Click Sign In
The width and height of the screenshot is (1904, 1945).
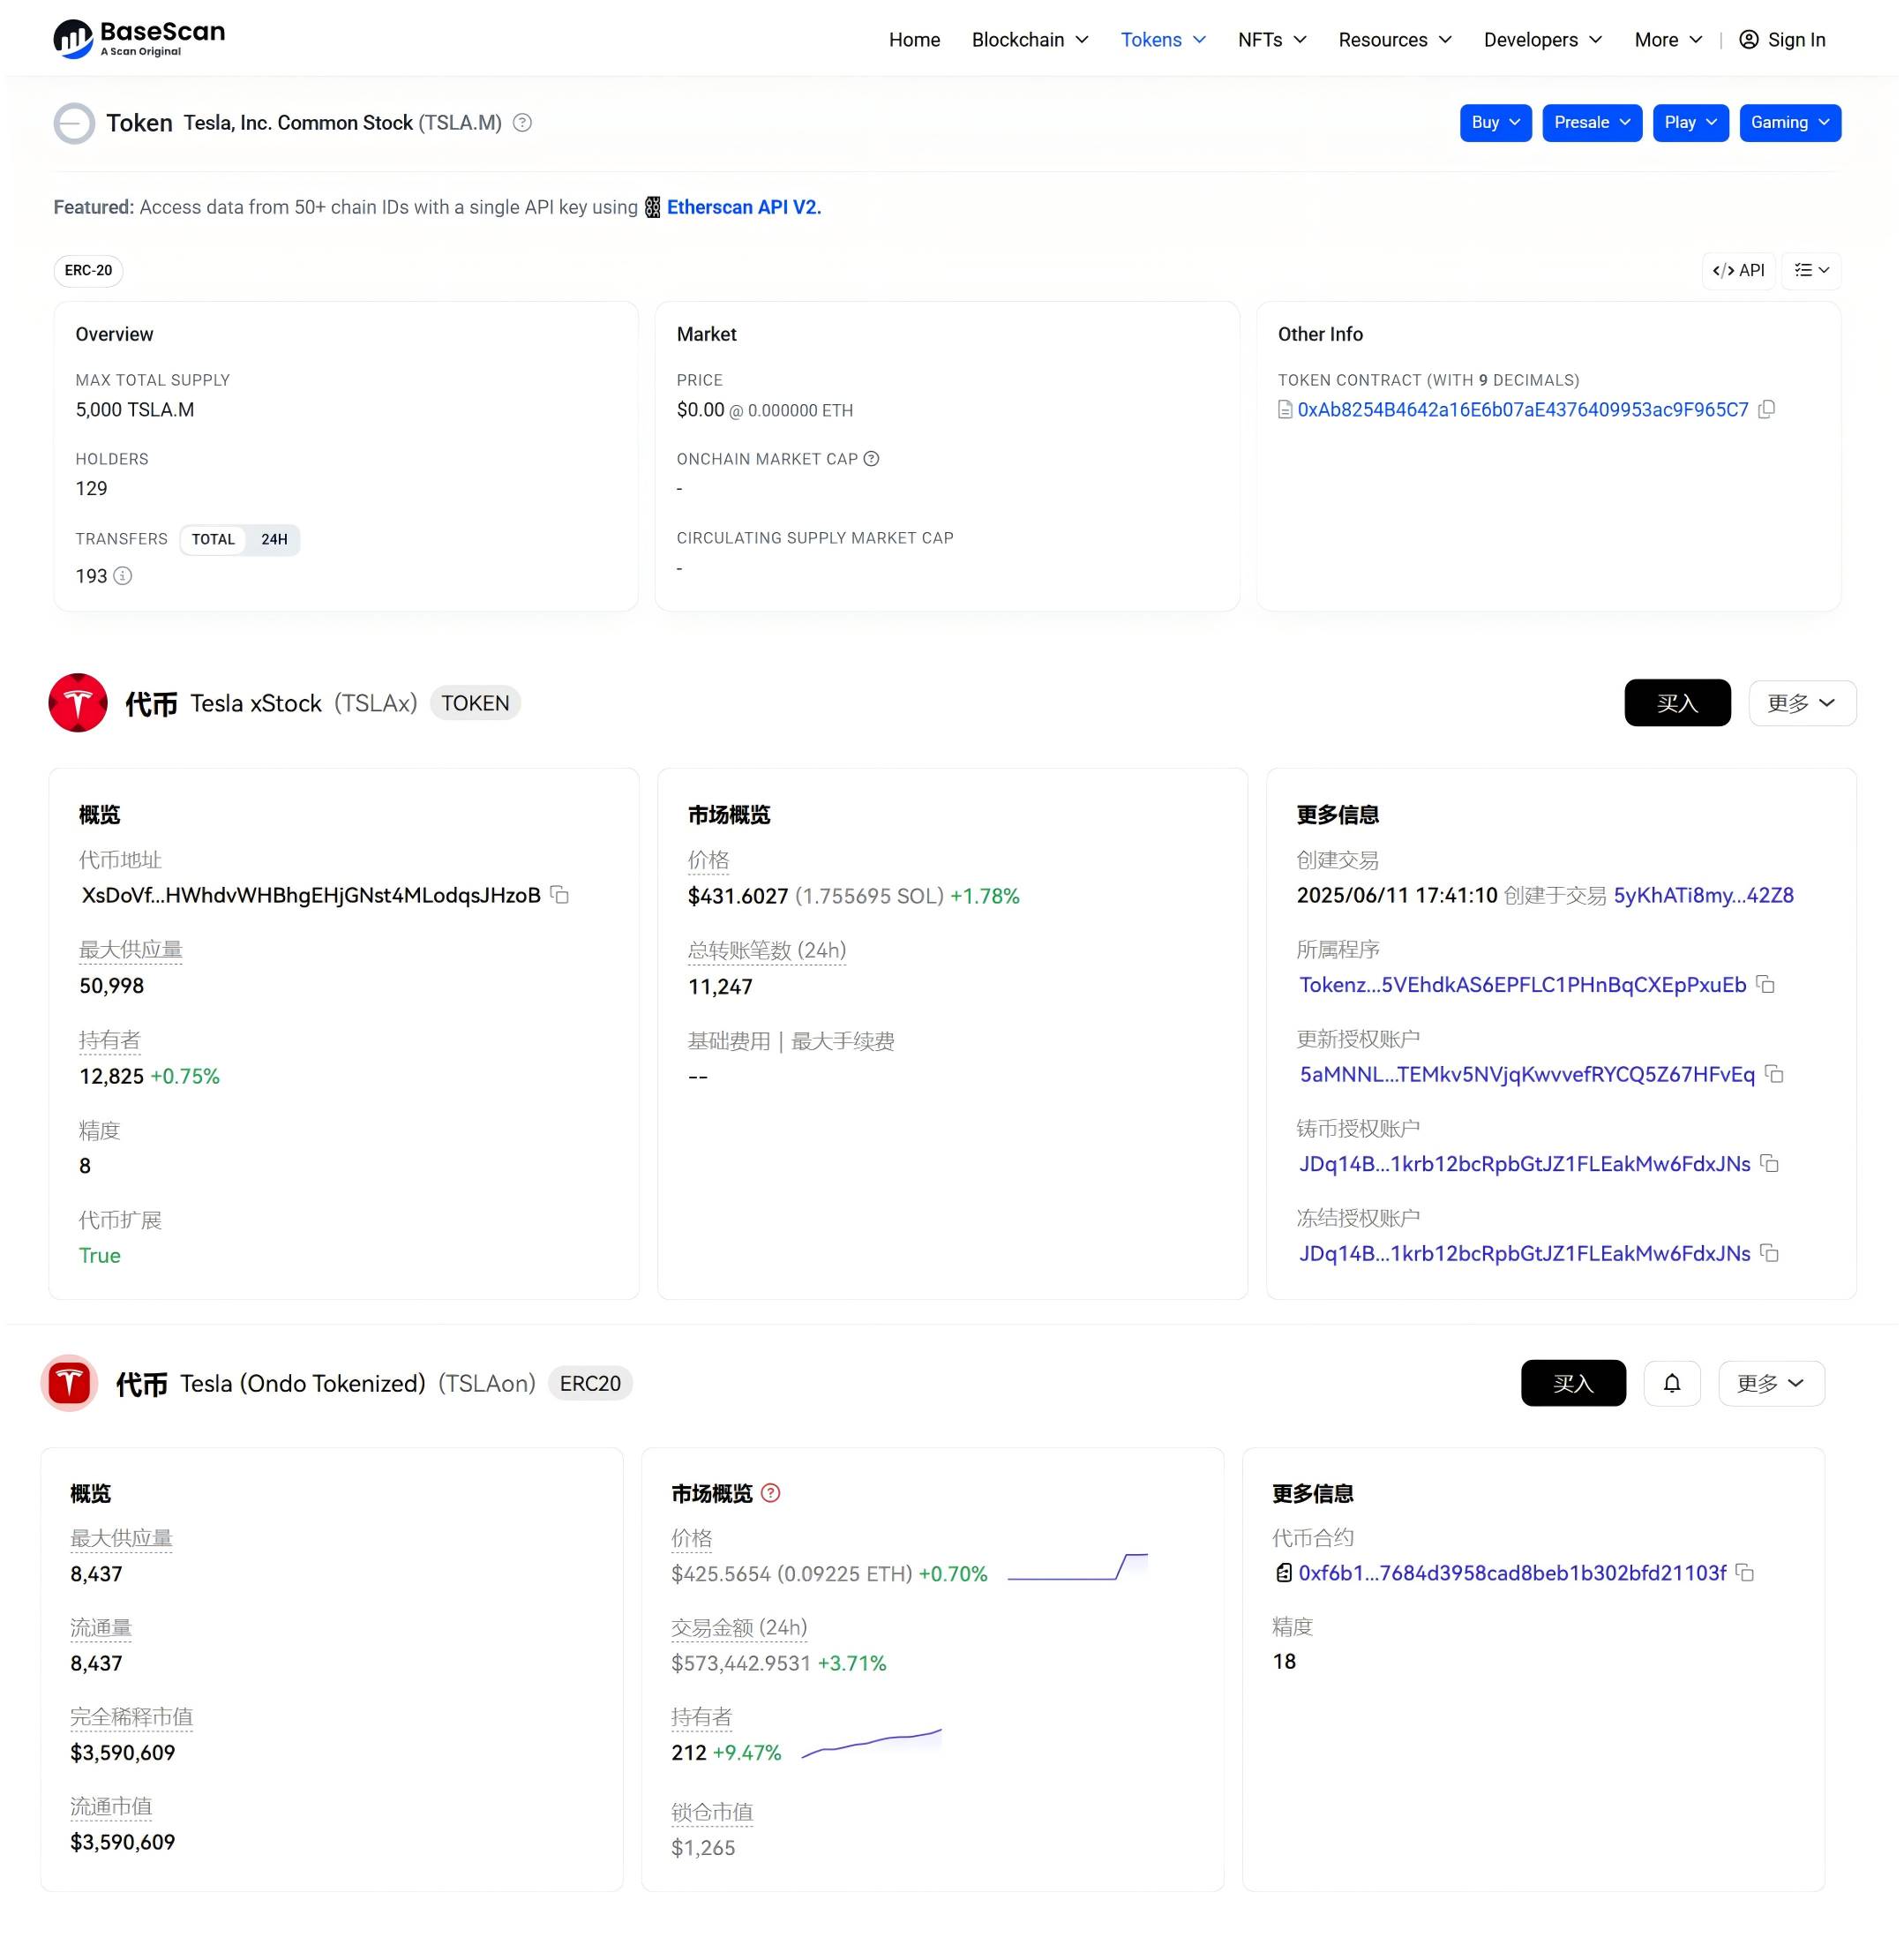tap(1782, 40)
